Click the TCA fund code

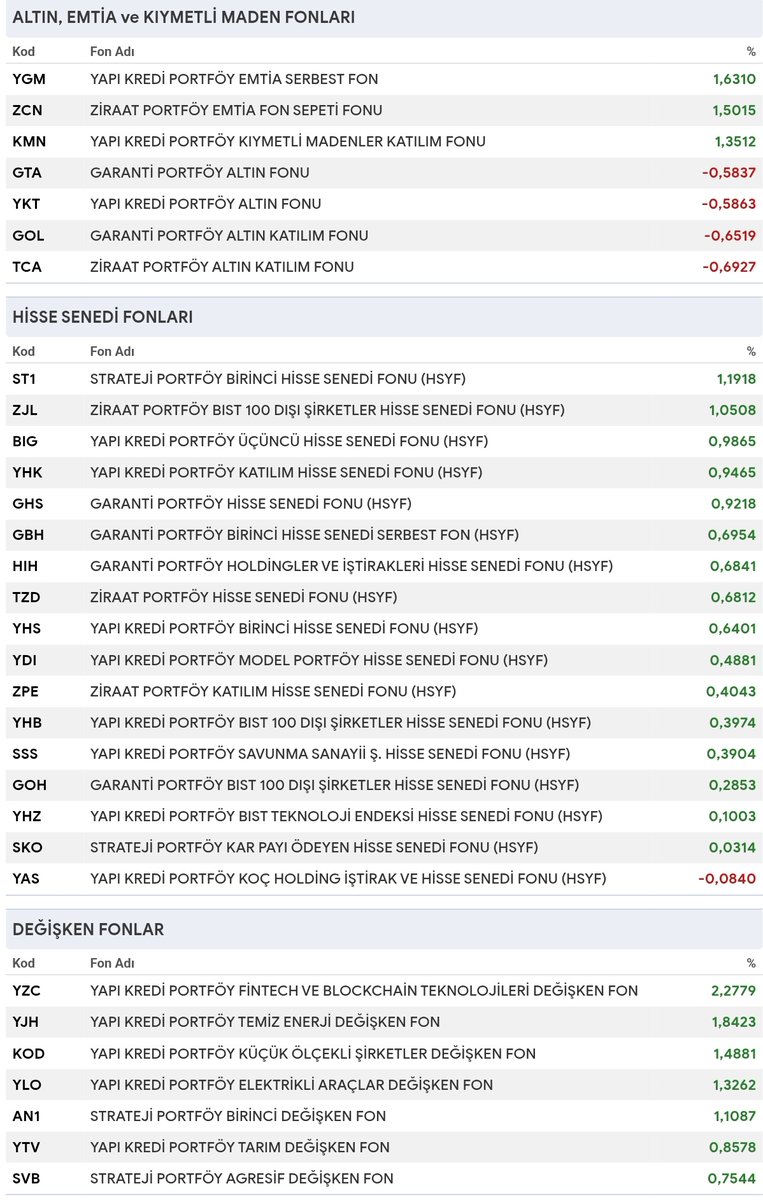pos(28,267)
